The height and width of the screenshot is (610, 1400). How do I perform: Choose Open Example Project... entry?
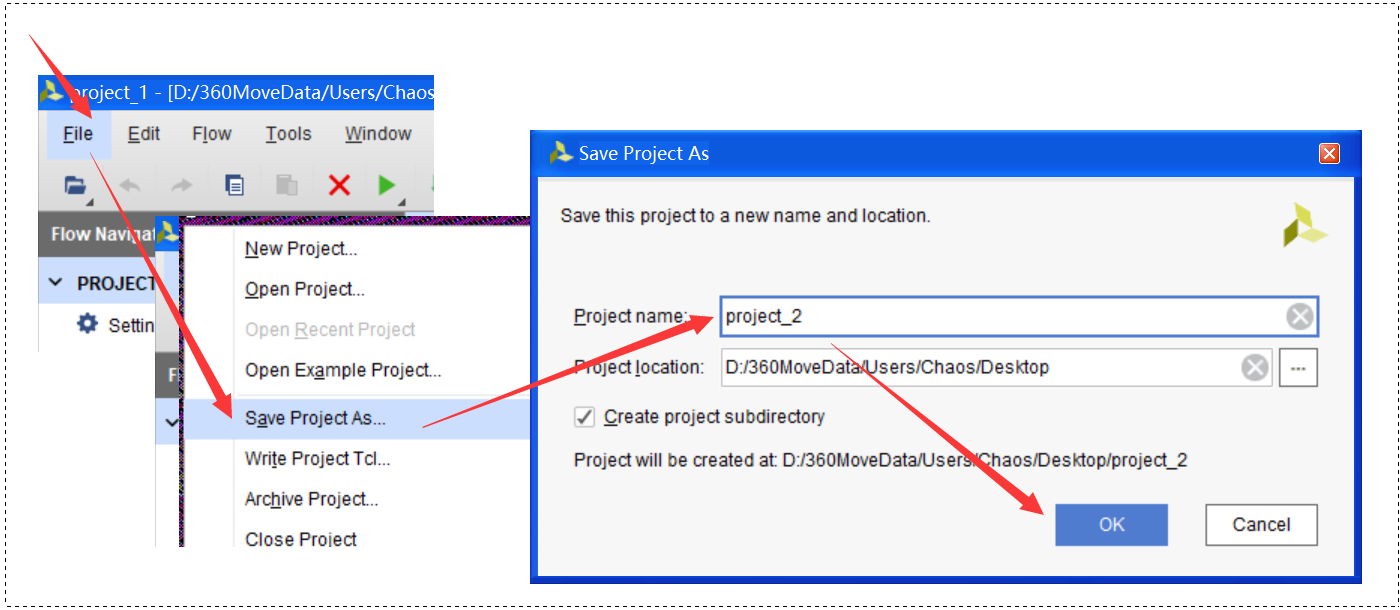pyautogui.click(x=343, y=370)
